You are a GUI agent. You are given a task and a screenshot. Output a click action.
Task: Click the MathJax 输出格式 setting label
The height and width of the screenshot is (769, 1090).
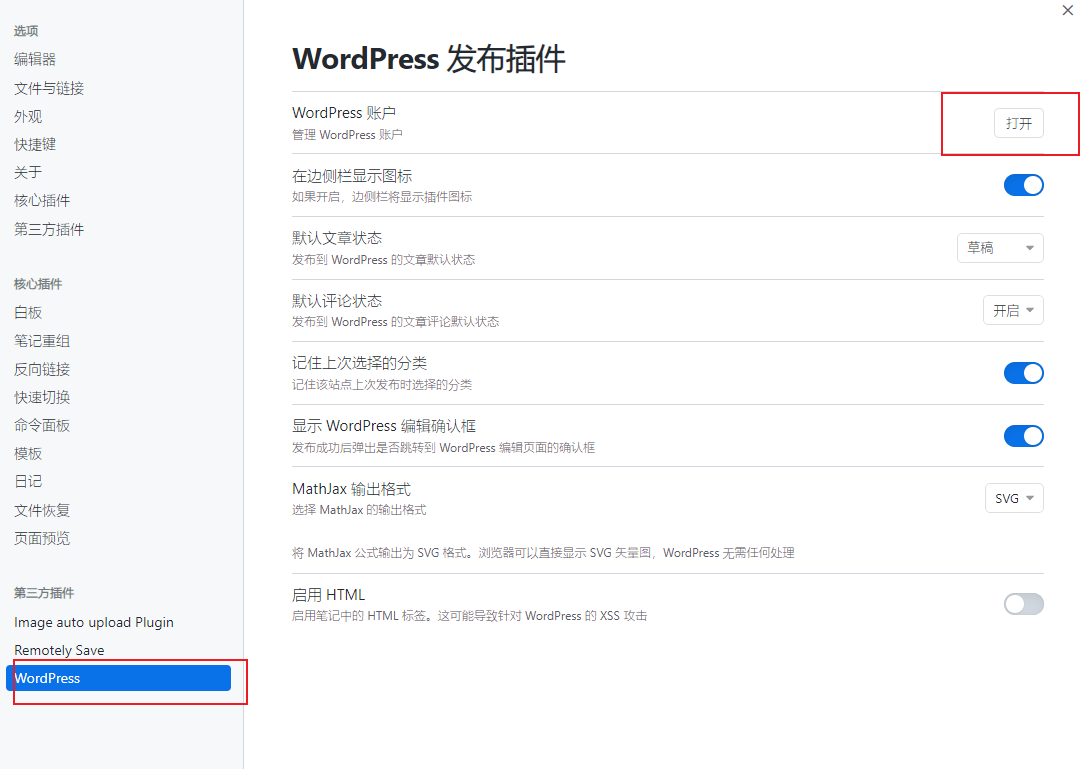(351, 489)
